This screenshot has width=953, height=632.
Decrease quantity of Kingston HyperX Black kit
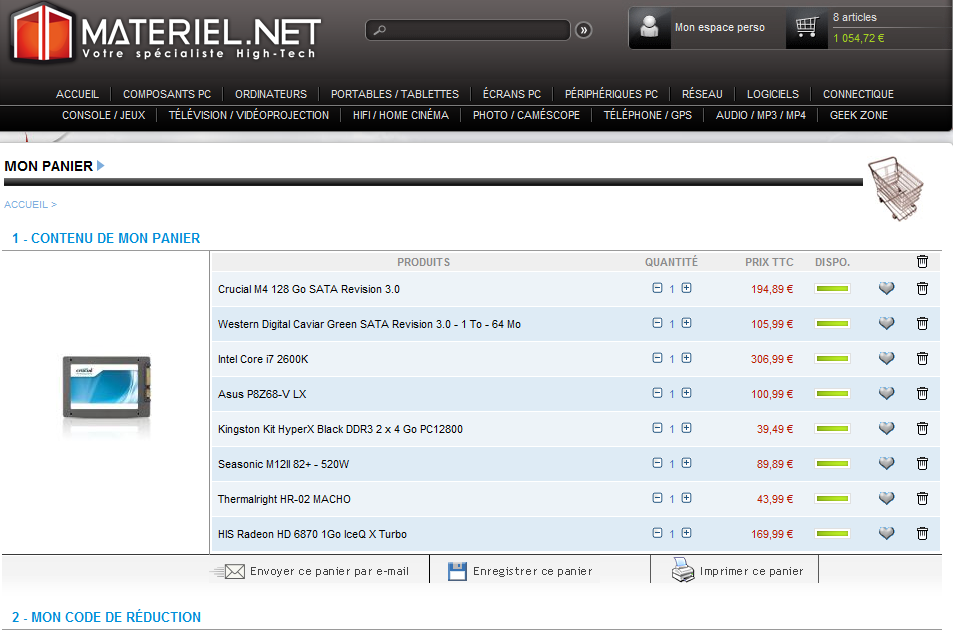(657, 428)
